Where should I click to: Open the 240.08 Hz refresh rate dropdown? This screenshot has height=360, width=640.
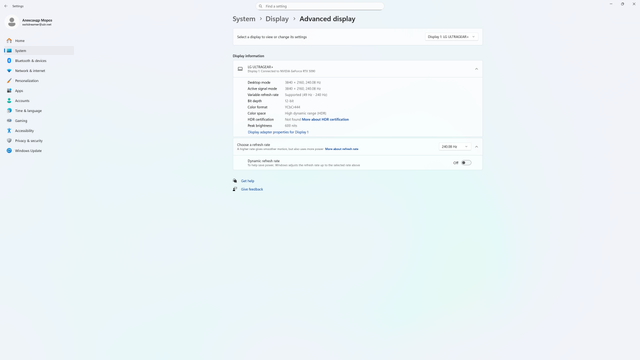(x=455, y=147)
